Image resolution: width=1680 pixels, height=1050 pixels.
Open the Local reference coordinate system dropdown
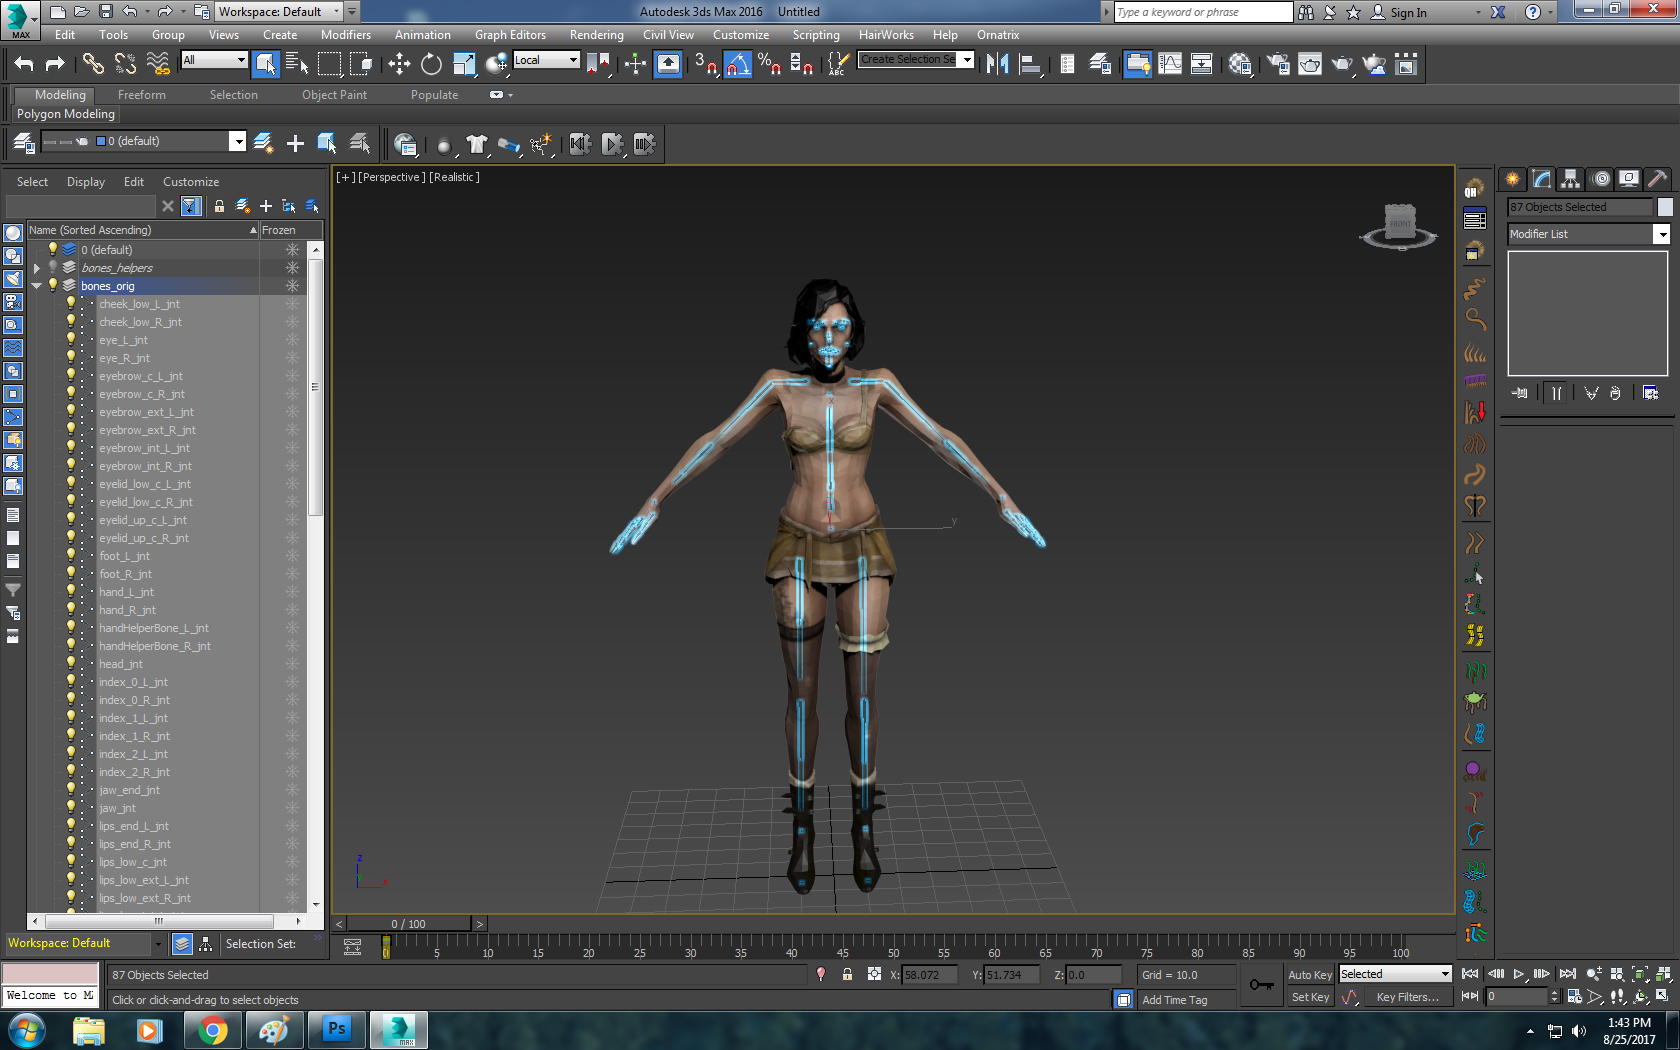[x=546, y=60]
